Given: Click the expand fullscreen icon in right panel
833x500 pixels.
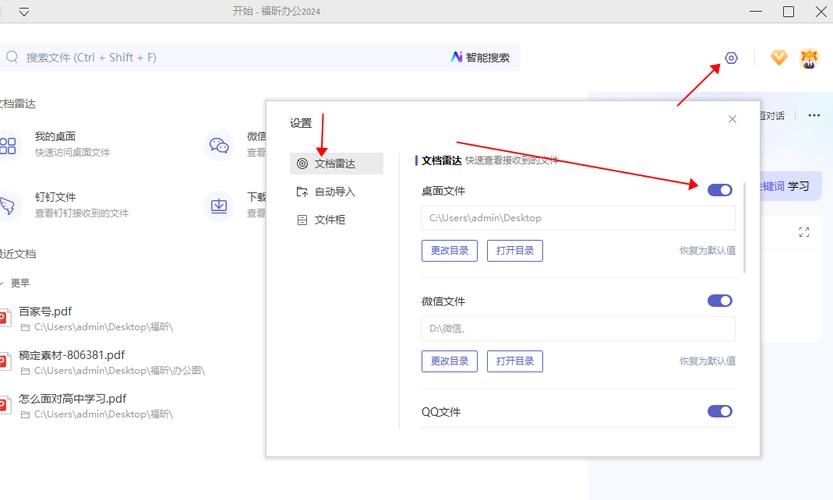Looking at the screenshot, I should [x=804, y=232].
